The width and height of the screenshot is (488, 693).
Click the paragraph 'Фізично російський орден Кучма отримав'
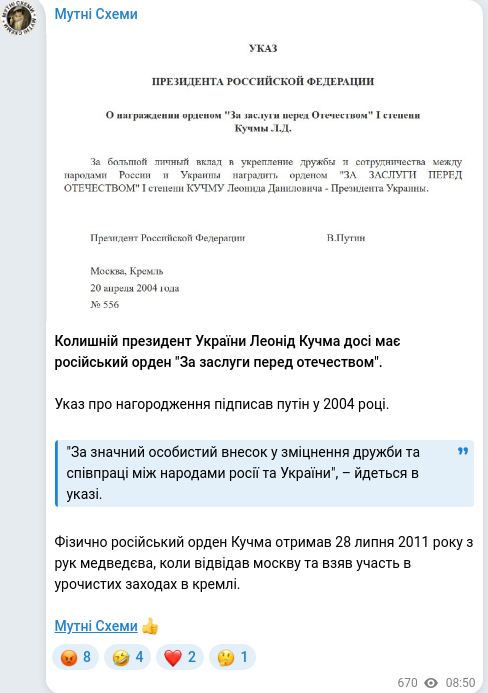[x=263, y=563]
